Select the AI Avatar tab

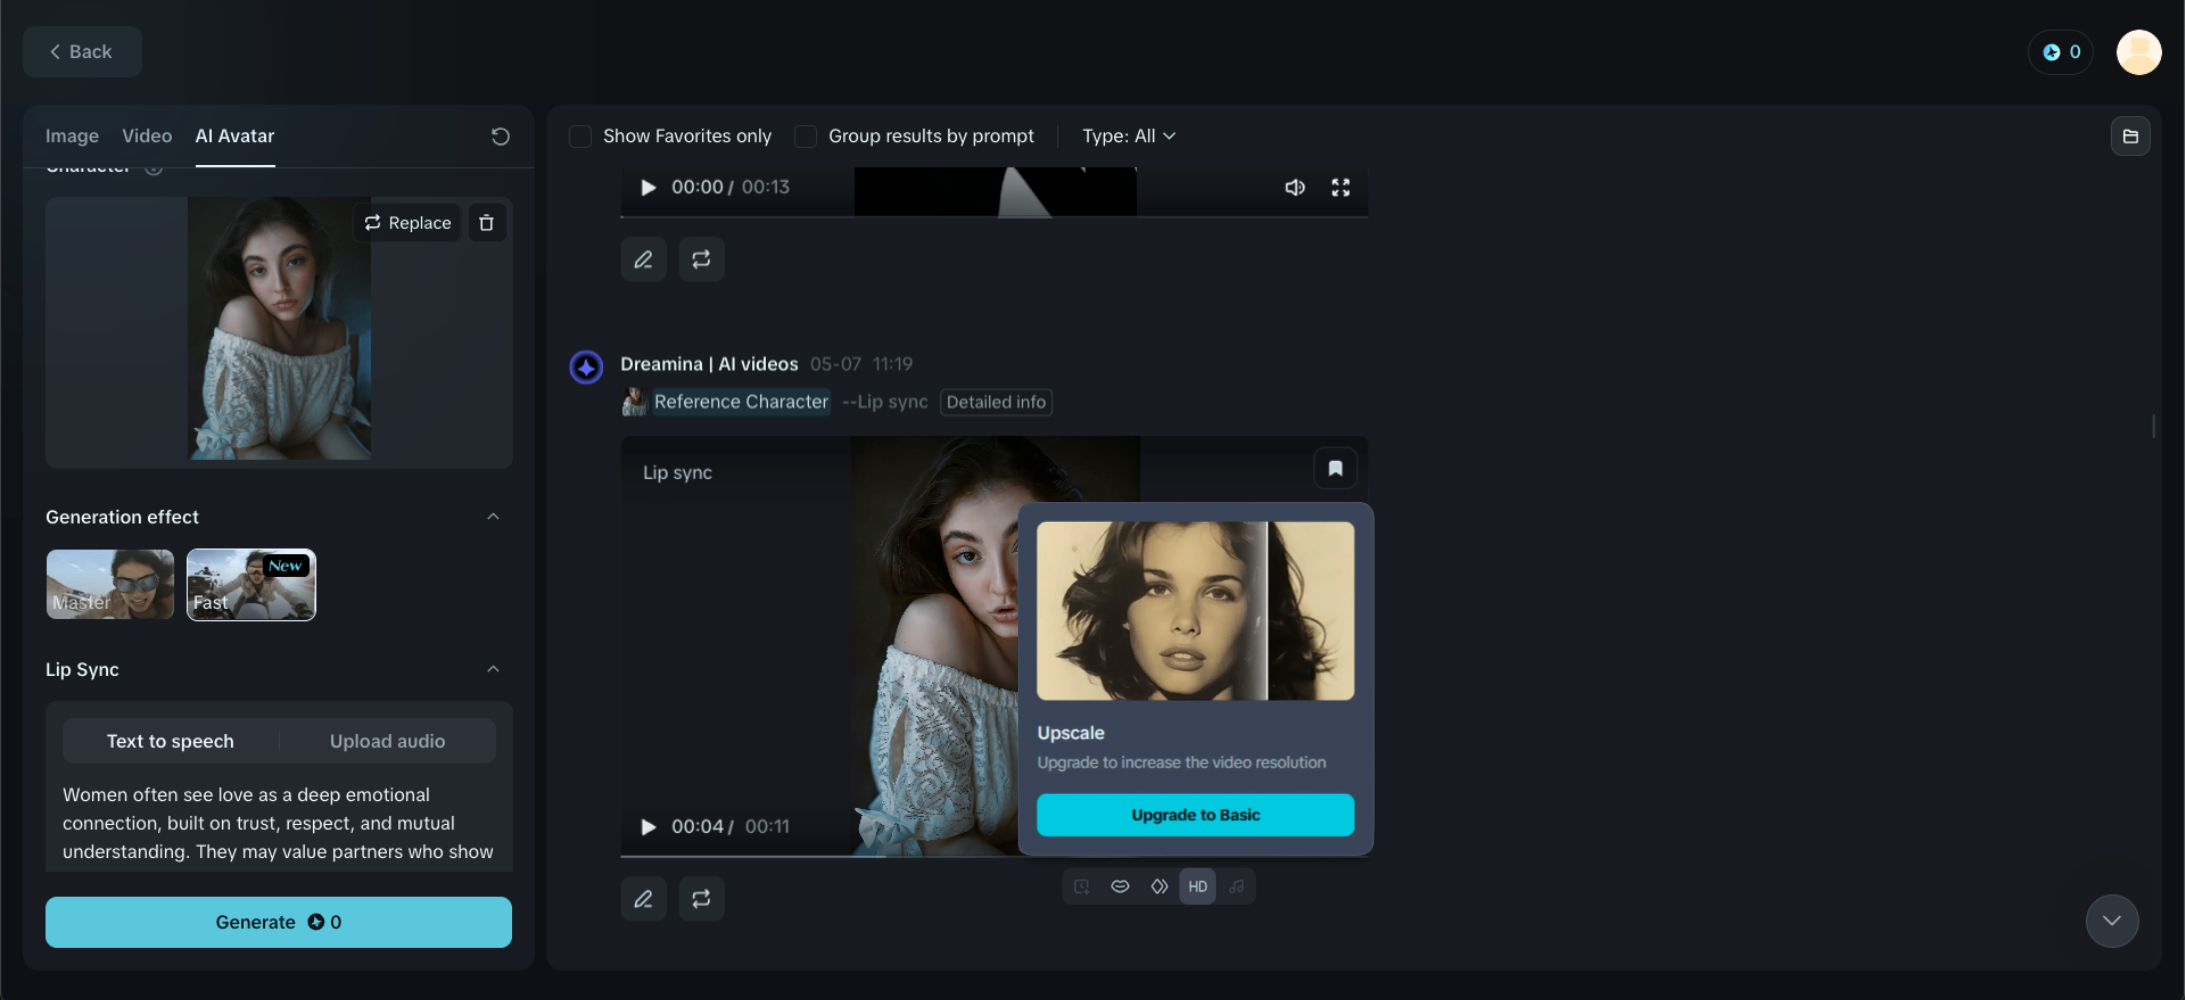point(235,136)
